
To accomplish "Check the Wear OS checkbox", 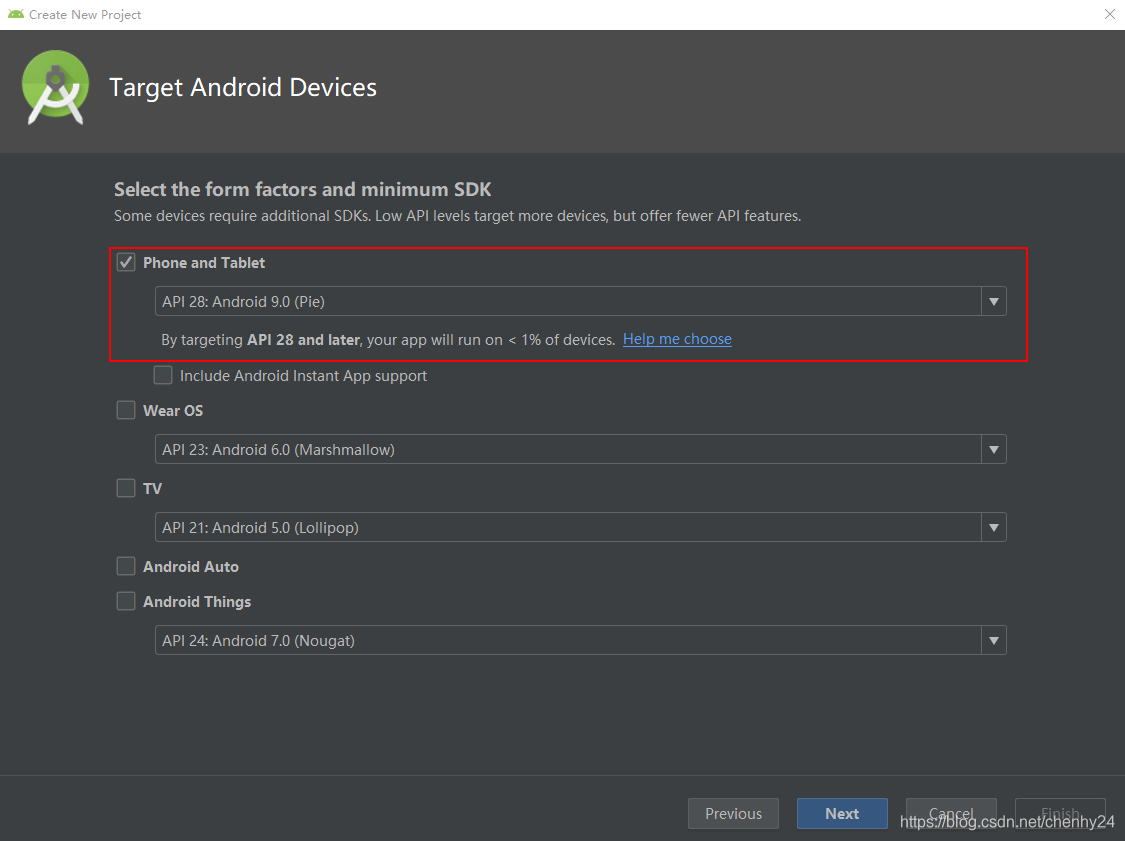I will click(x=126, y=410).
